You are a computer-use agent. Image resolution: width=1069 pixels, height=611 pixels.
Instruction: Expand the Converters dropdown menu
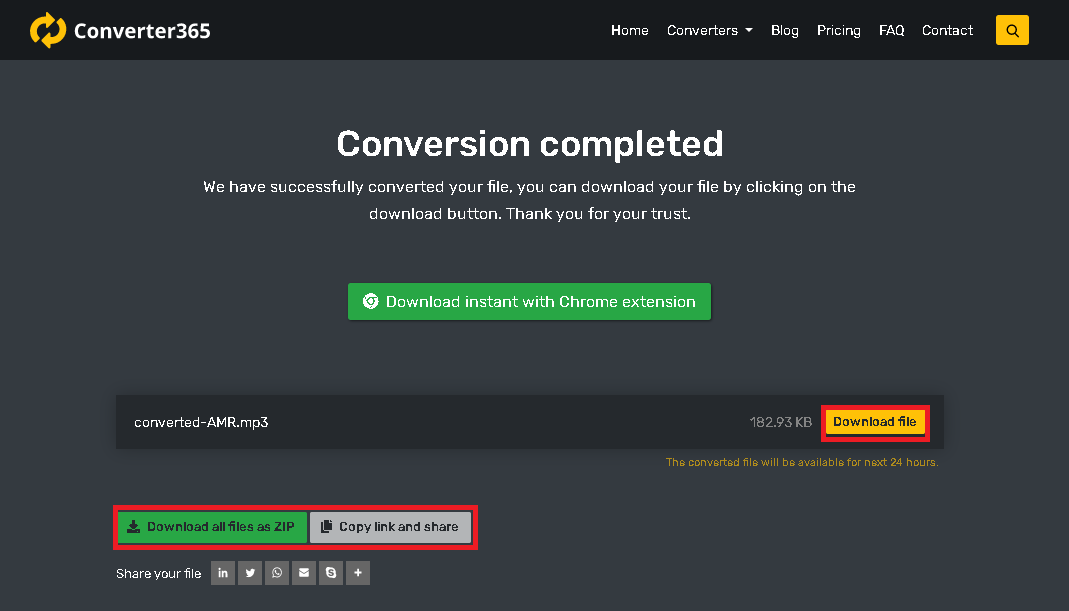(x=709, y=30)
